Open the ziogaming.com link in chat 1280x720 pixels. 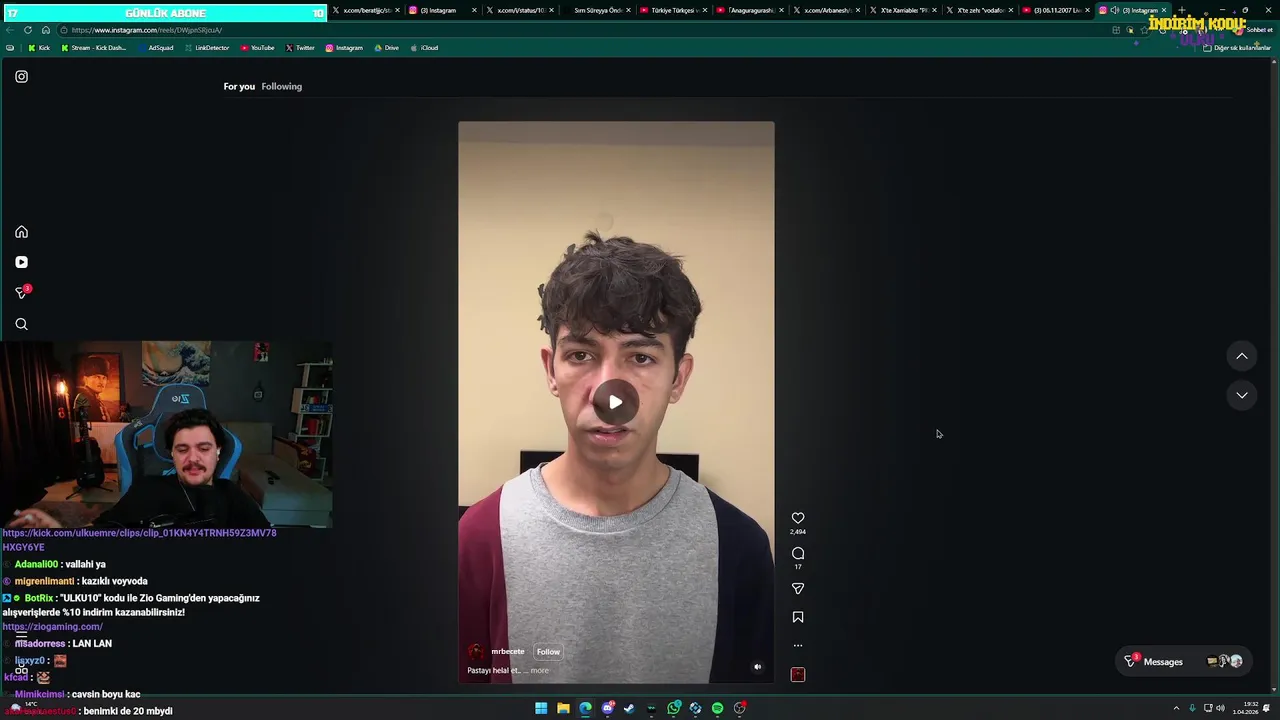pyautogui.click(x=52, y=627)
